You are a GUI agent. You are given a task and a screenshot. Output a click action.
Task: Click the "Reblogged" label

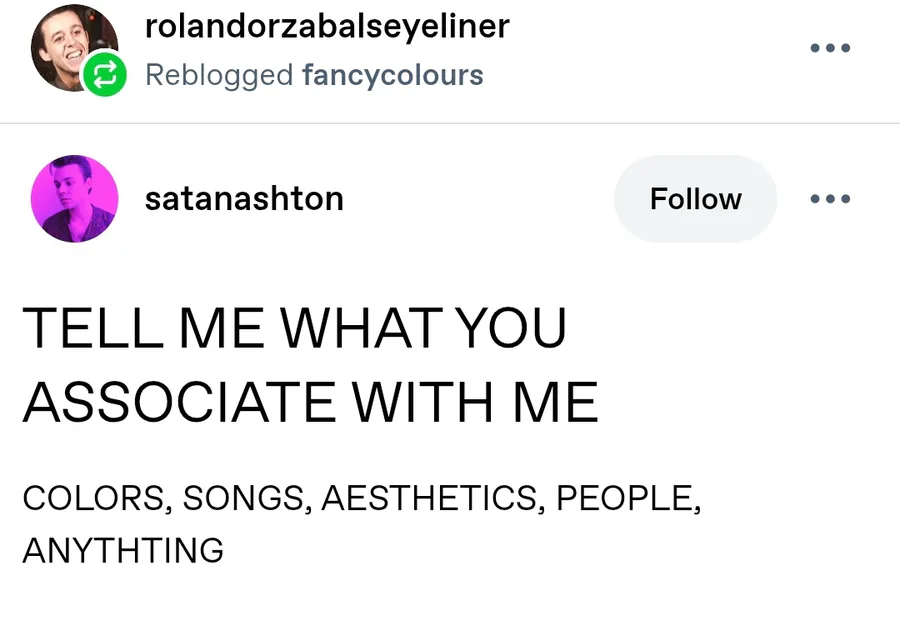tap(219, 75)
